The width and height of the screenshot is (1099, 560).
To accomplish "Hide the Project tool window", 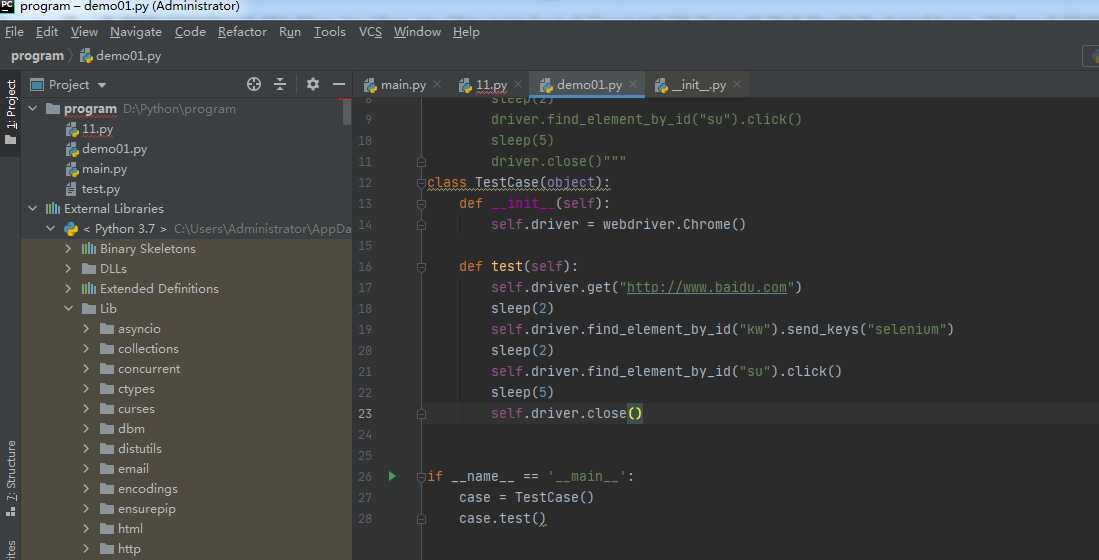I will point(339,84).
